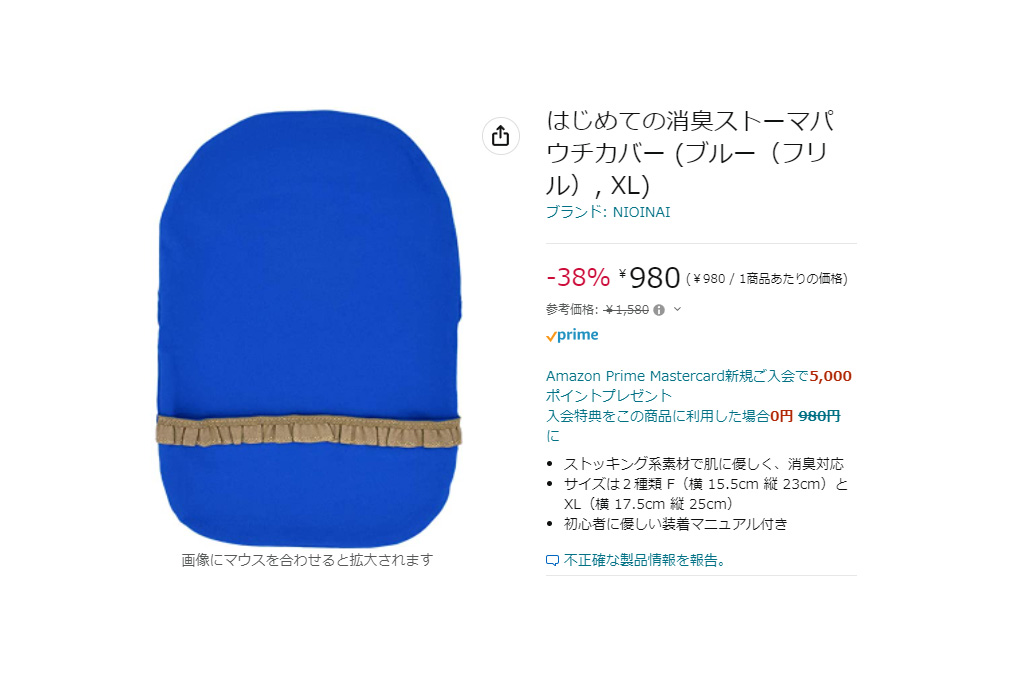The height and width of the screenshot is (682, 1024).
Task: Click the 初心者に優しい装着マニュアル付き bullet point
Action: pos(675,524)
